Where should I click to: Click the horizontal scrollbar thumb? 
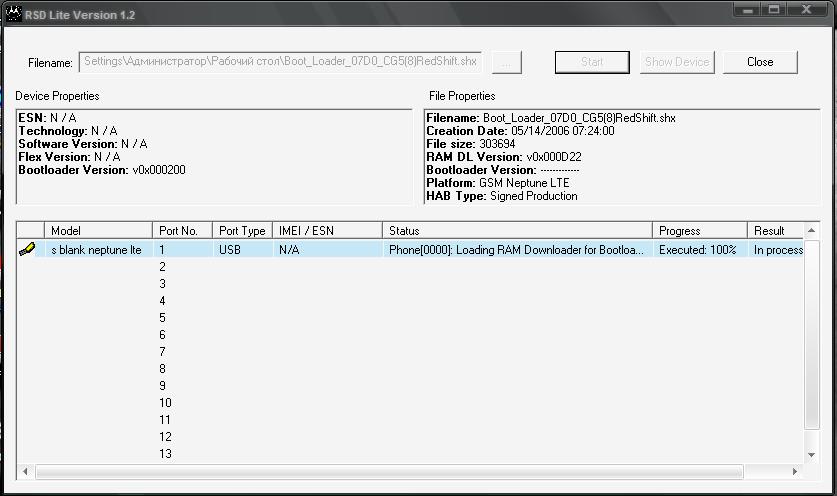pos(389,471)
